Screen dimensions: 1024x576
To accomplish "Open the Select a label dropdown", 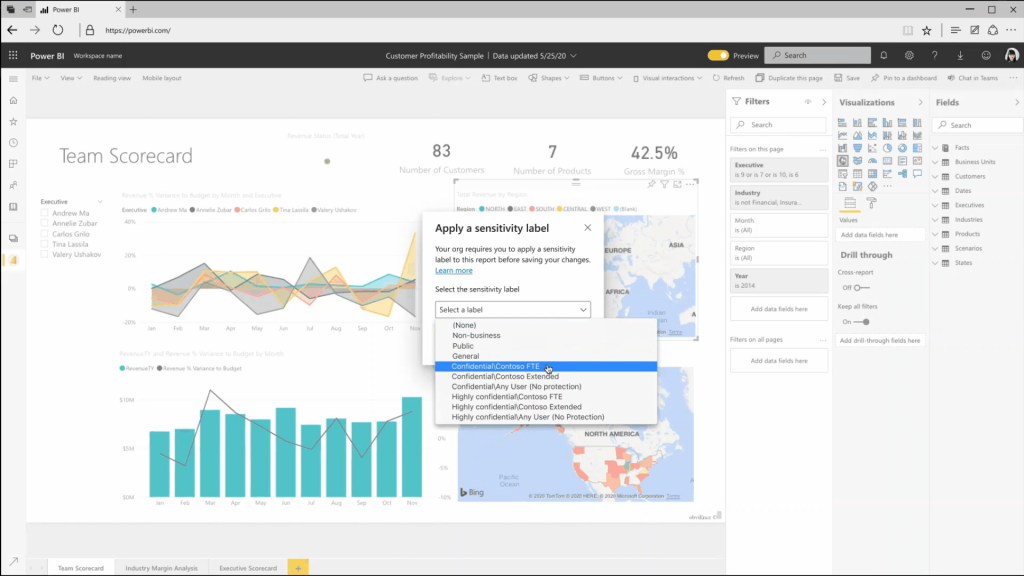I will [x=513, y=309].
